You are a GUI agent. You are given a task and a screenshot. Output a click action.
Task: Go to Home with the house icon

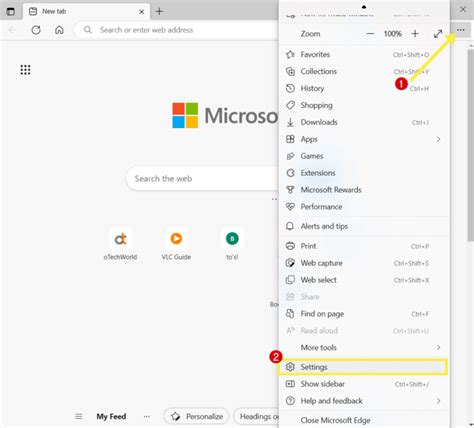59,30
